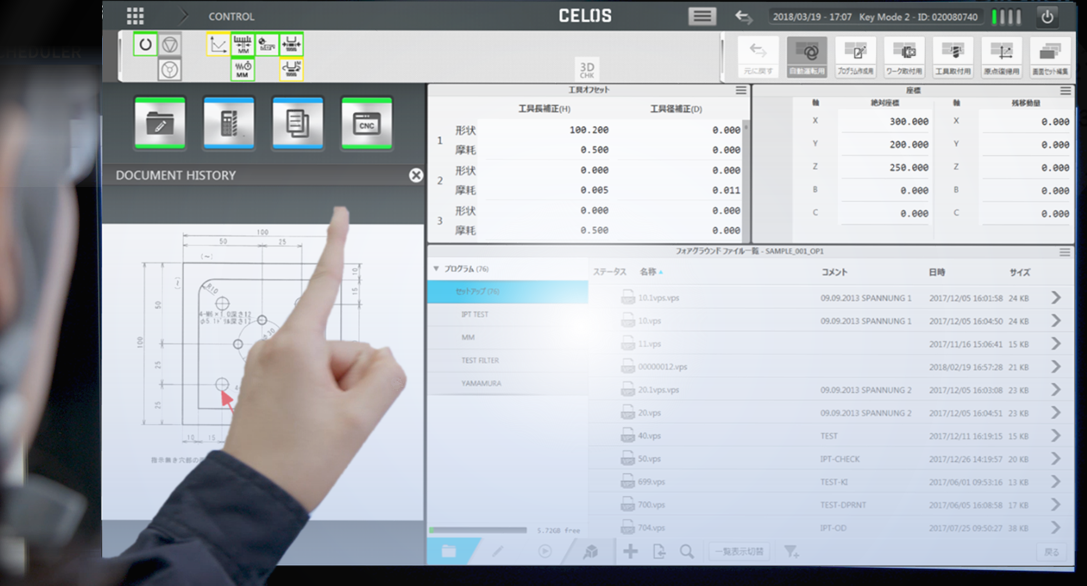Open the CNC window app tile
Image resolution: width=1087 pixels, height=586 pixels.
click(x=367, y=123)
